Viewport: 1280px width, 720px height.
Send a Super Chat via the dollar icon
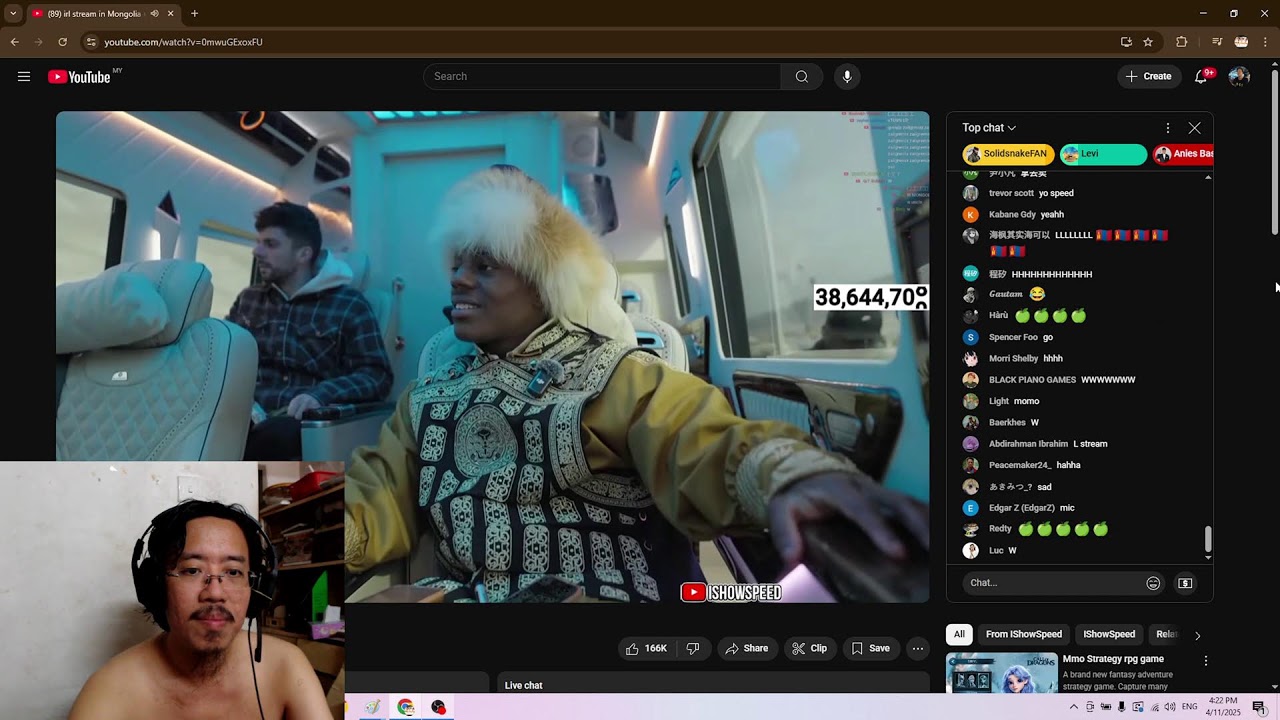coord(1185,583)
